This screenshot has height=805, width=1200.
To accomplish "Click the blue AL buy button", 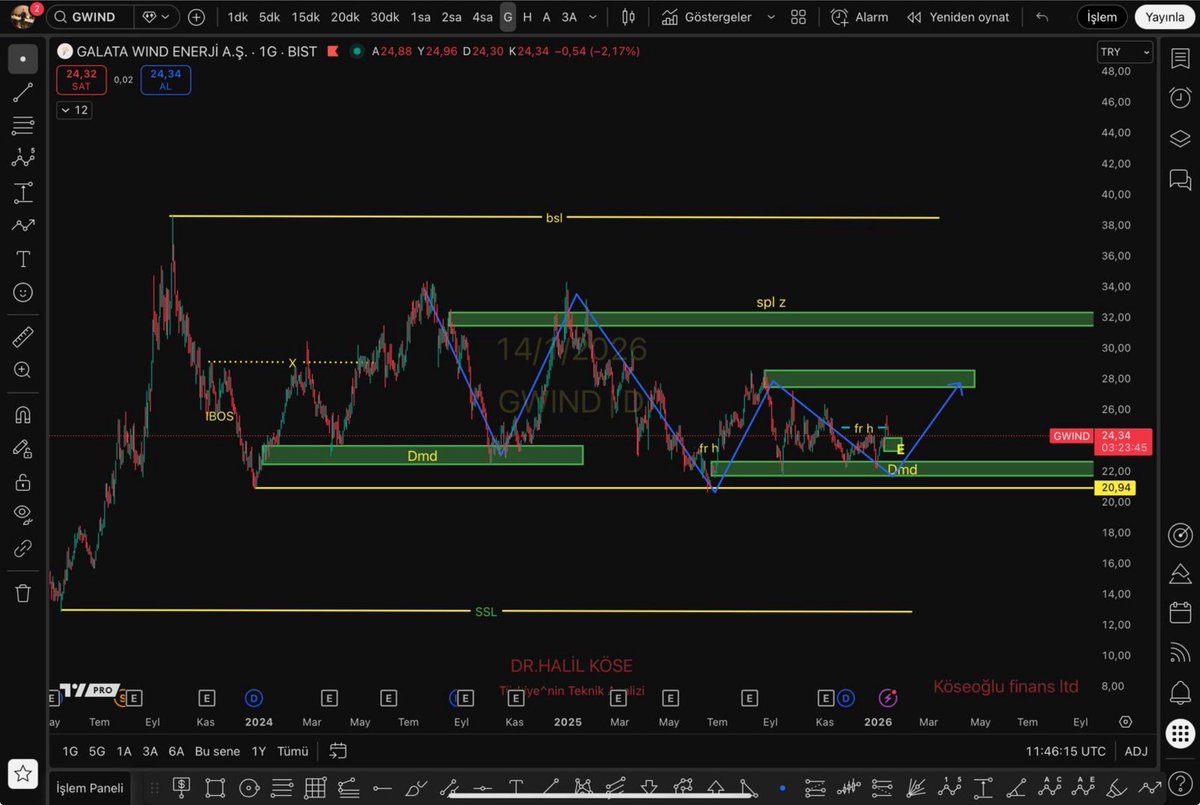I will 165,80.
